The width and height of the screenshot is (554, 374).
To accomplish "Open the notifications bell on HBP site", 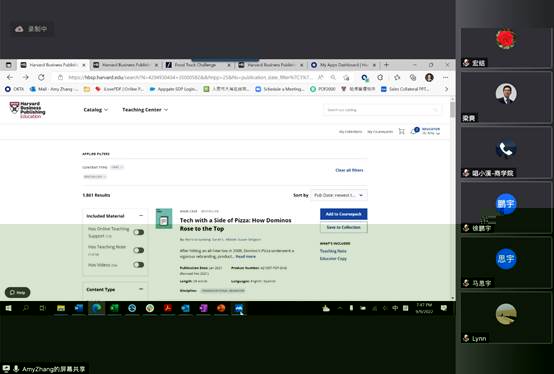I will click(414, 131).
